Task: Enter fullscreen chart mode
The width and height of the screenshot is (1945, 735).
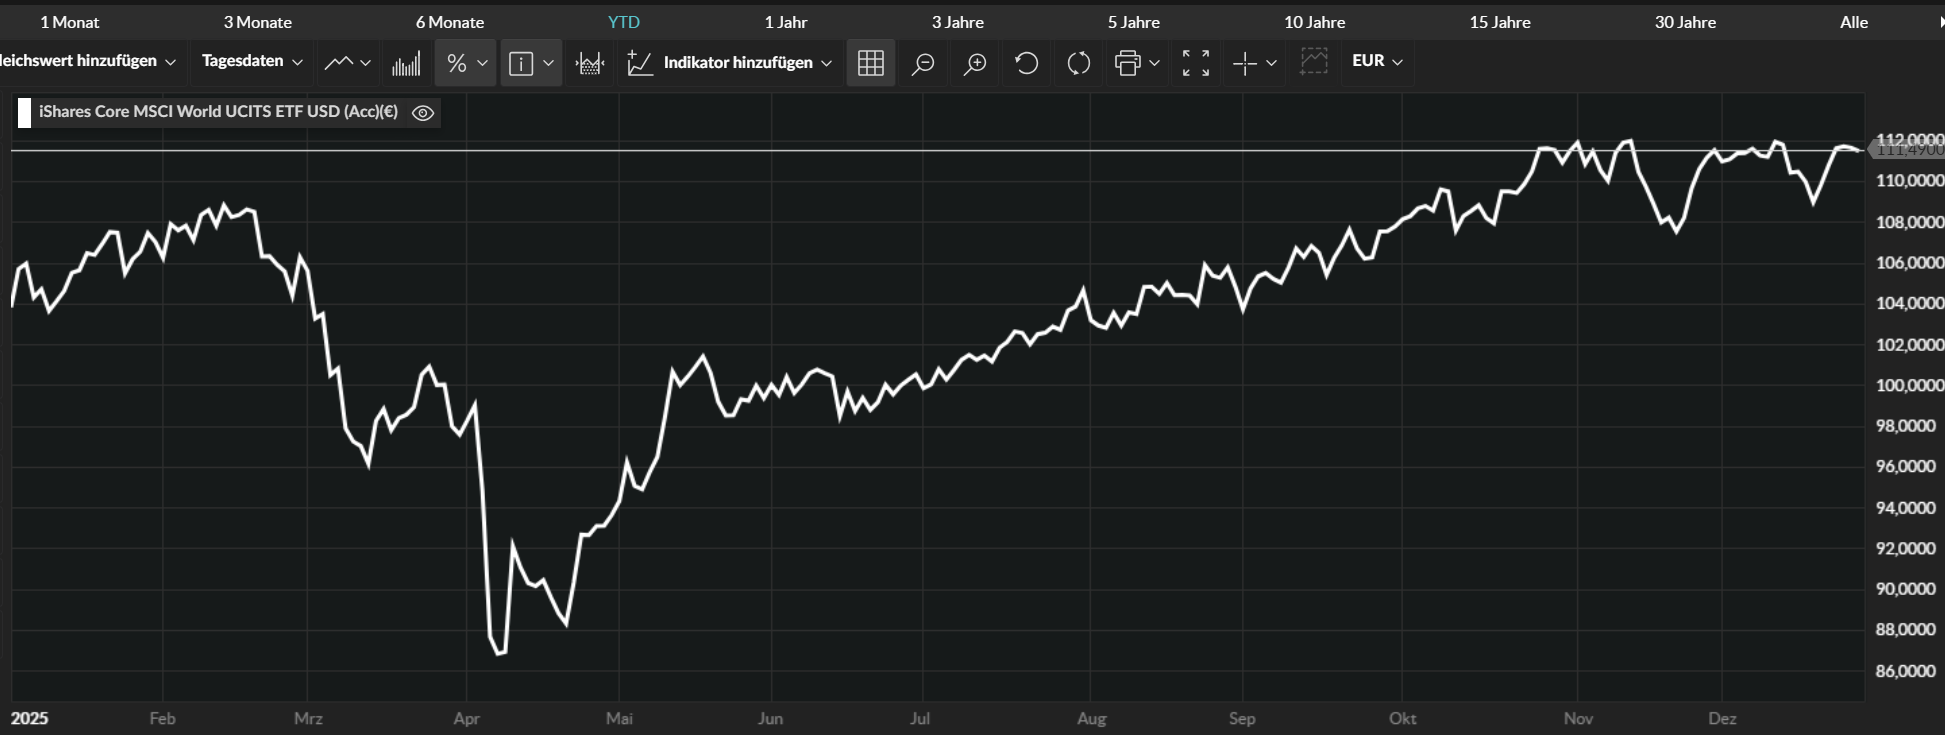Action: click(x=1195, y=63)
